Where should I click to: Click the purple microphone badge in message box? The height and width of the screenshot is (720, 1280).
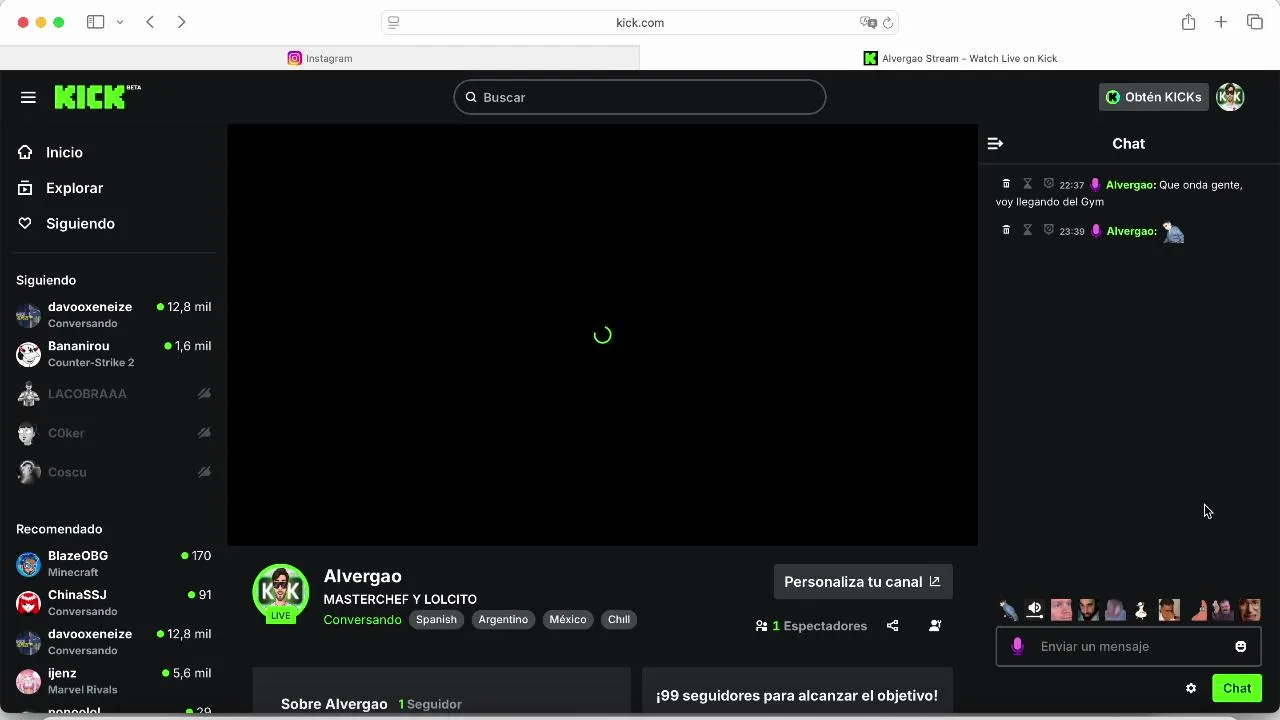coord(1018,647)
